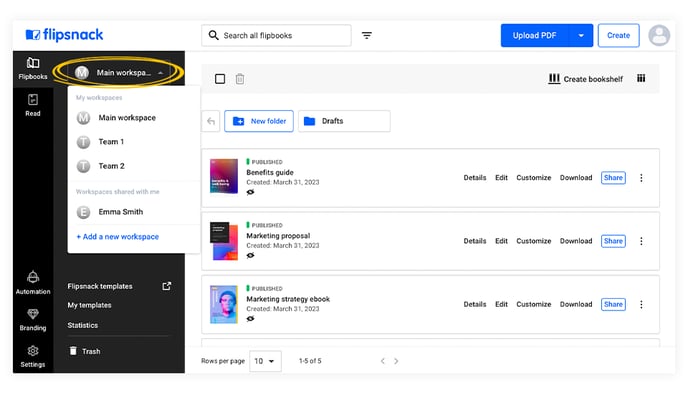The width and height of the screenshot is (688, 394).
Task: Download the Benefits guide flipbook
Action: 576,178
